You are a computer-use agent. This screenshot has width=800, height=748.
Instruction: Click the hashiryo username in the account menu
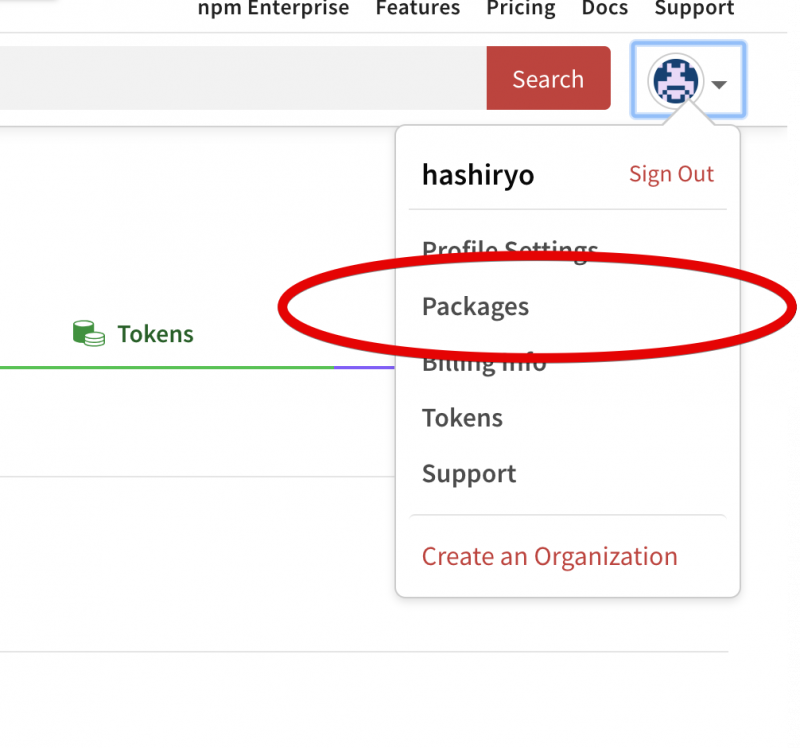pyautogui.click(x=478, y=175)
